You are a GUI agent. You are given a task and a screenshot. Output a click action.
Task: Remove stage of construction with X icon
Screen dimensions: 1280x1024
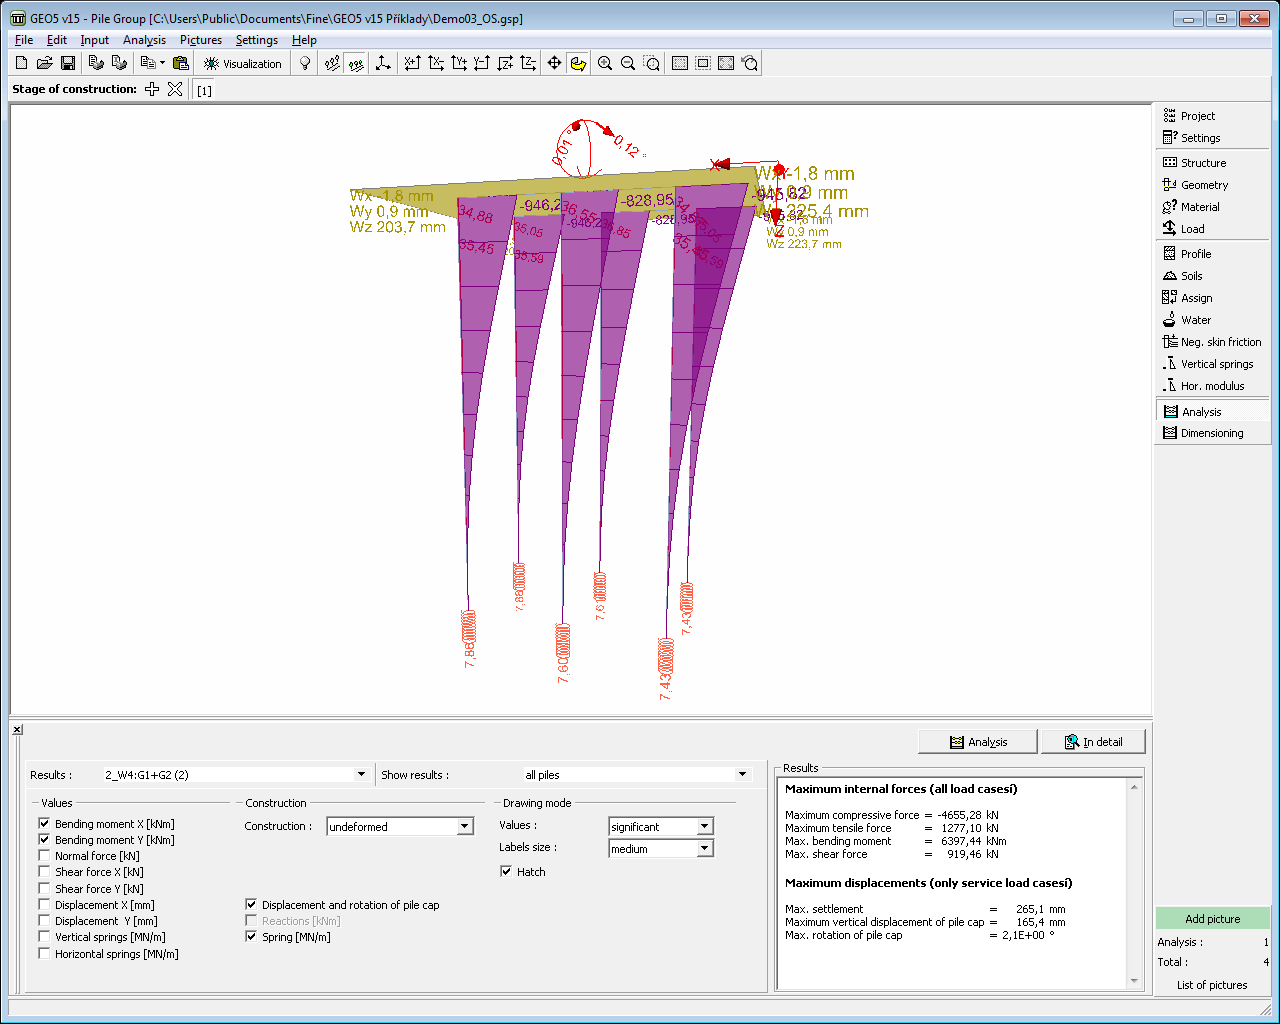click(x=175, y=89)
